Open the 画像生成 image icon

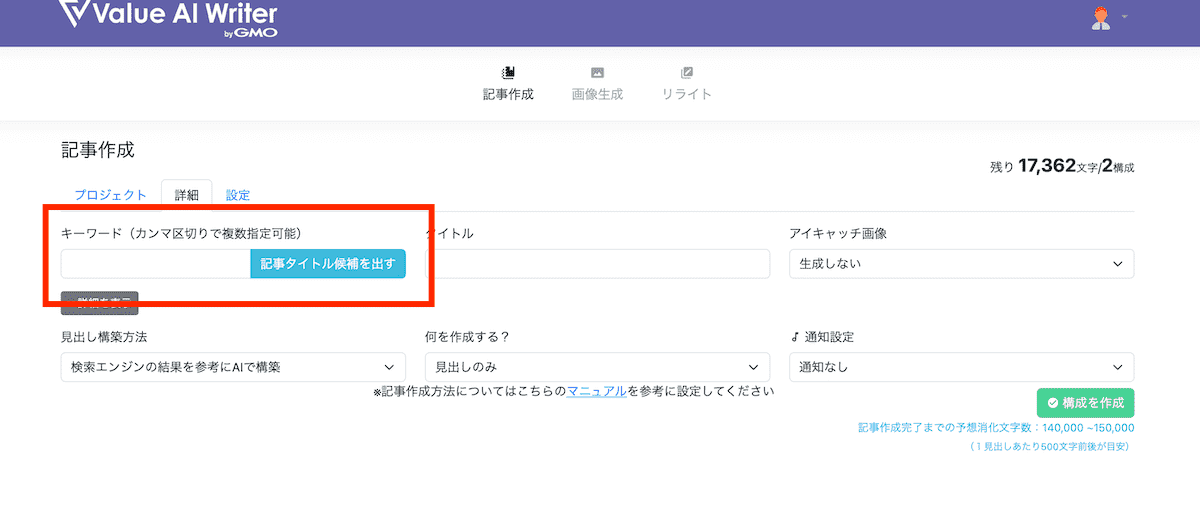tap(597, 73)
